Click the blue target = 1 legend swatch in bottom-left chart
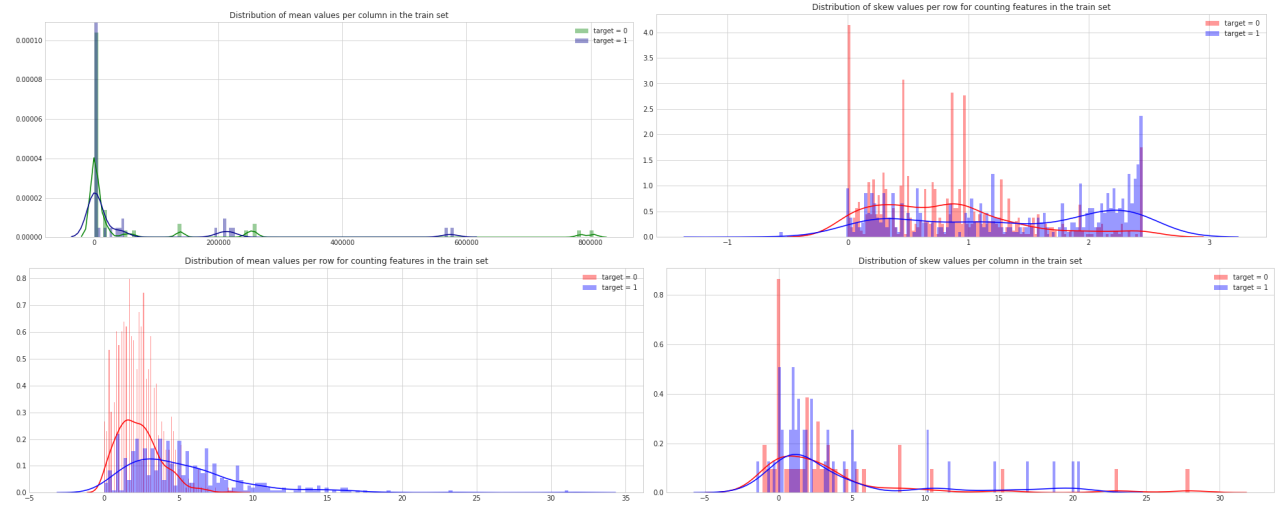 (x=590, y=287)
